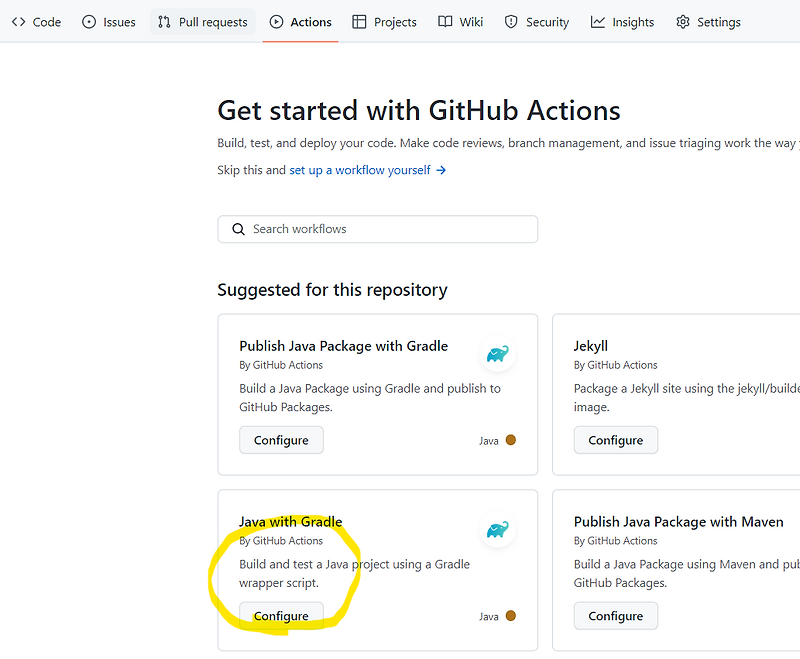Click the Java language color dot
Viewport: 800px width, 659px height.
[511, 440]
